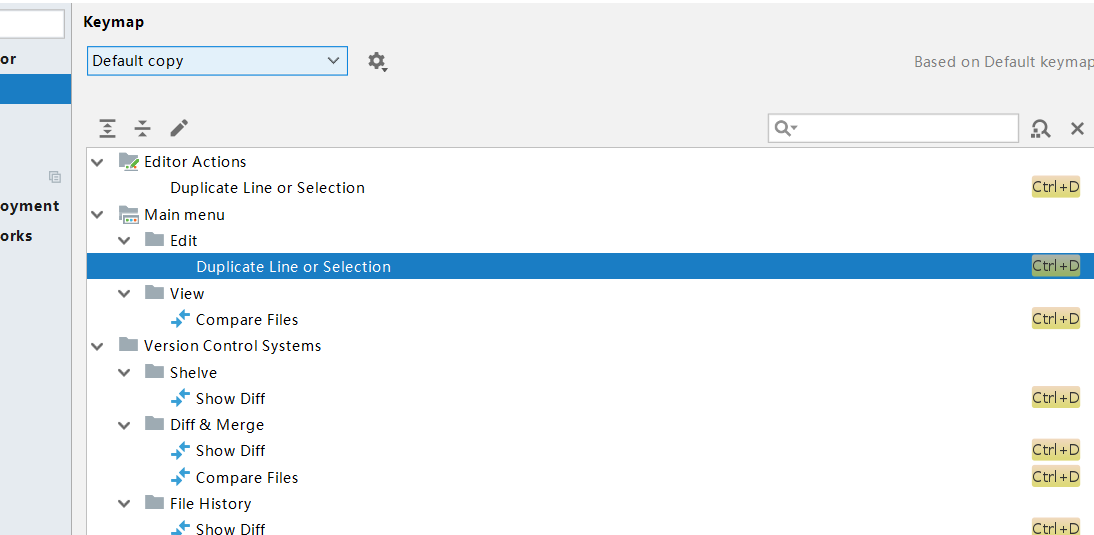Viewport: 1094px width, 535px height.
Task: Click inside the keymap search field
Action: coord(893,128)
